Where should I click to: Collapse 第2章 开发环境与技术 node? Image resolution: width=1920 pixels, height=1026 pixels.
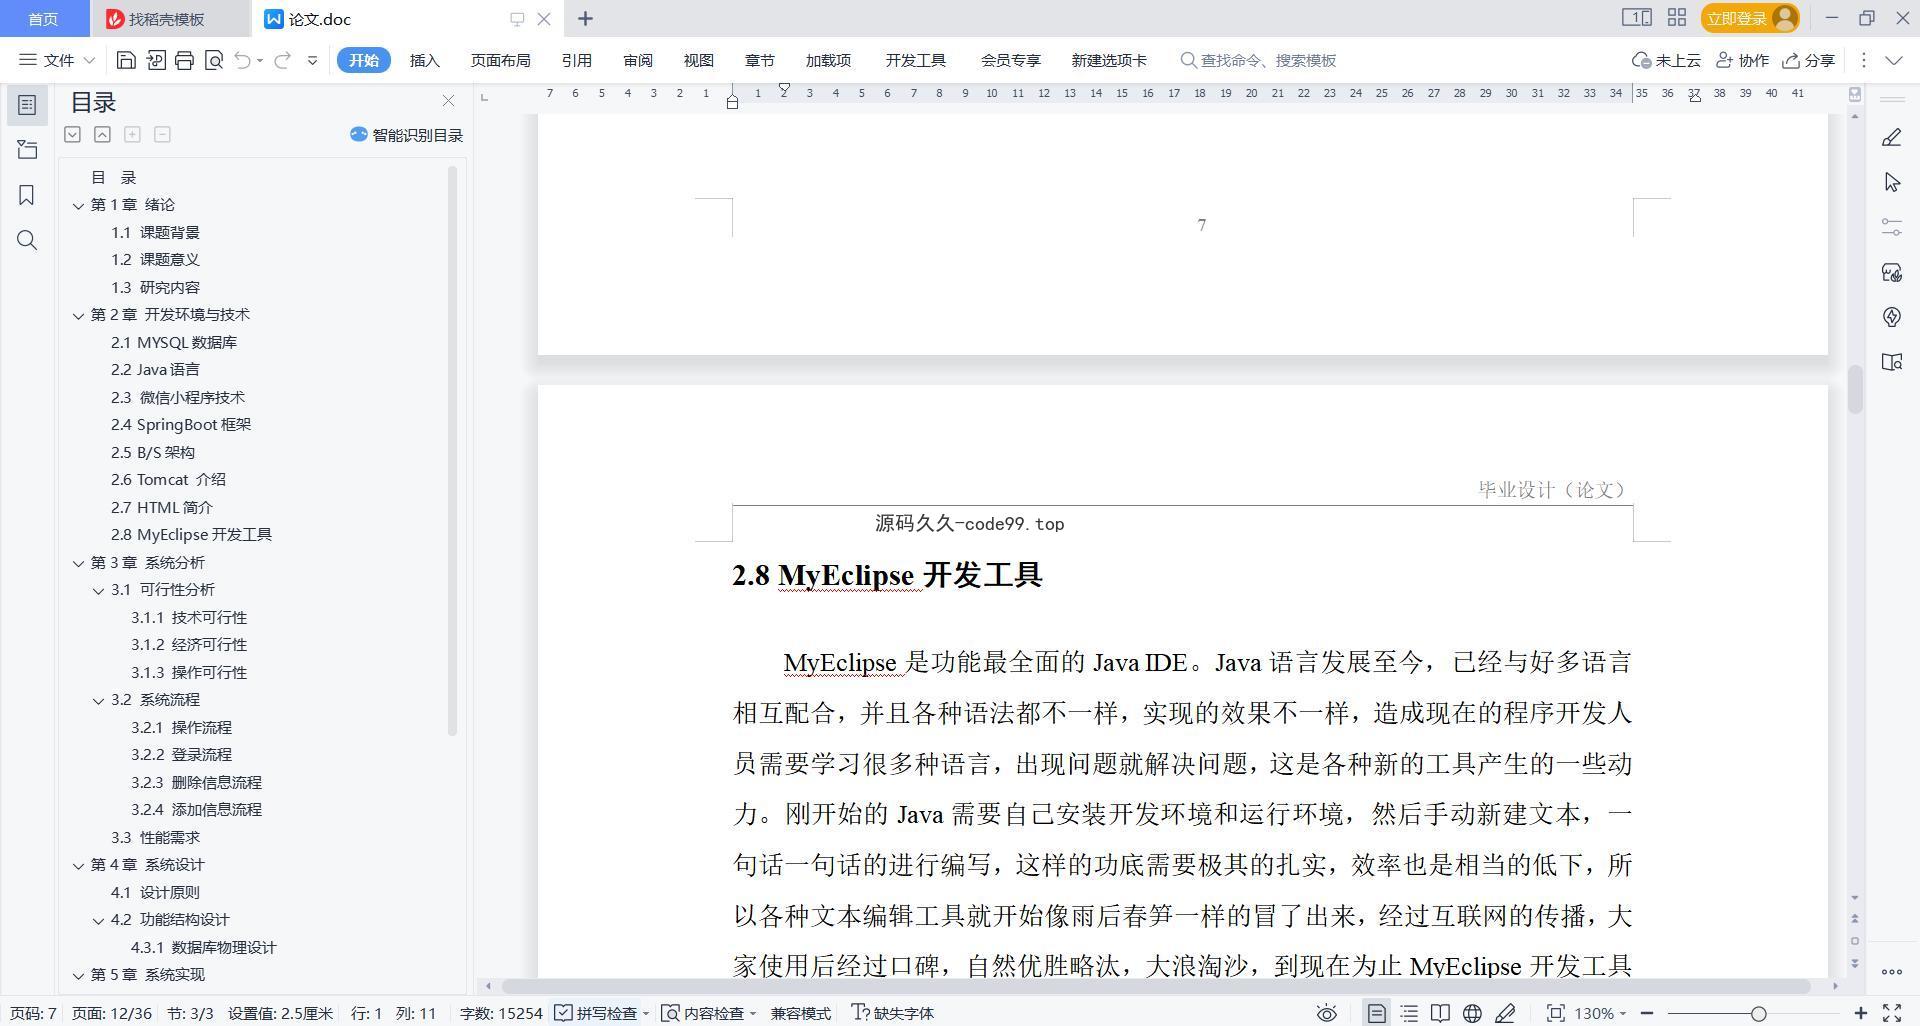point(78,315)
